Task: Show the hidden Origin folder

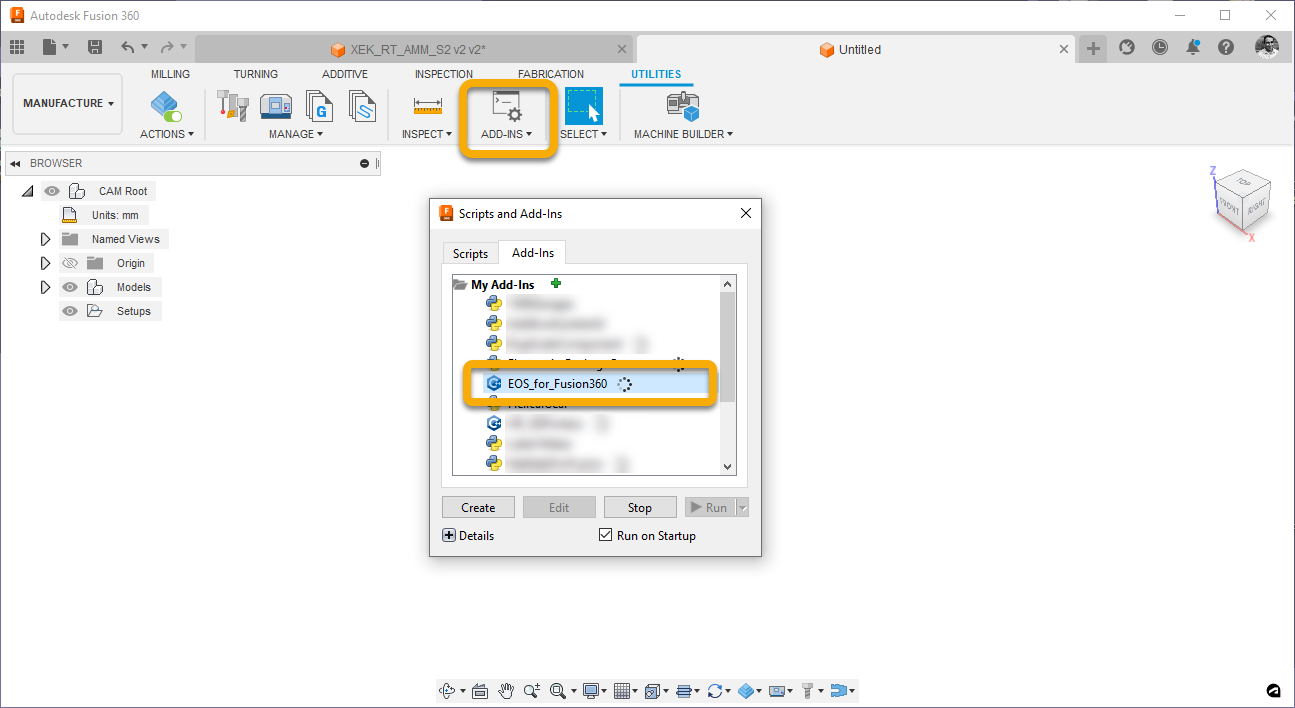Action: 70,263
